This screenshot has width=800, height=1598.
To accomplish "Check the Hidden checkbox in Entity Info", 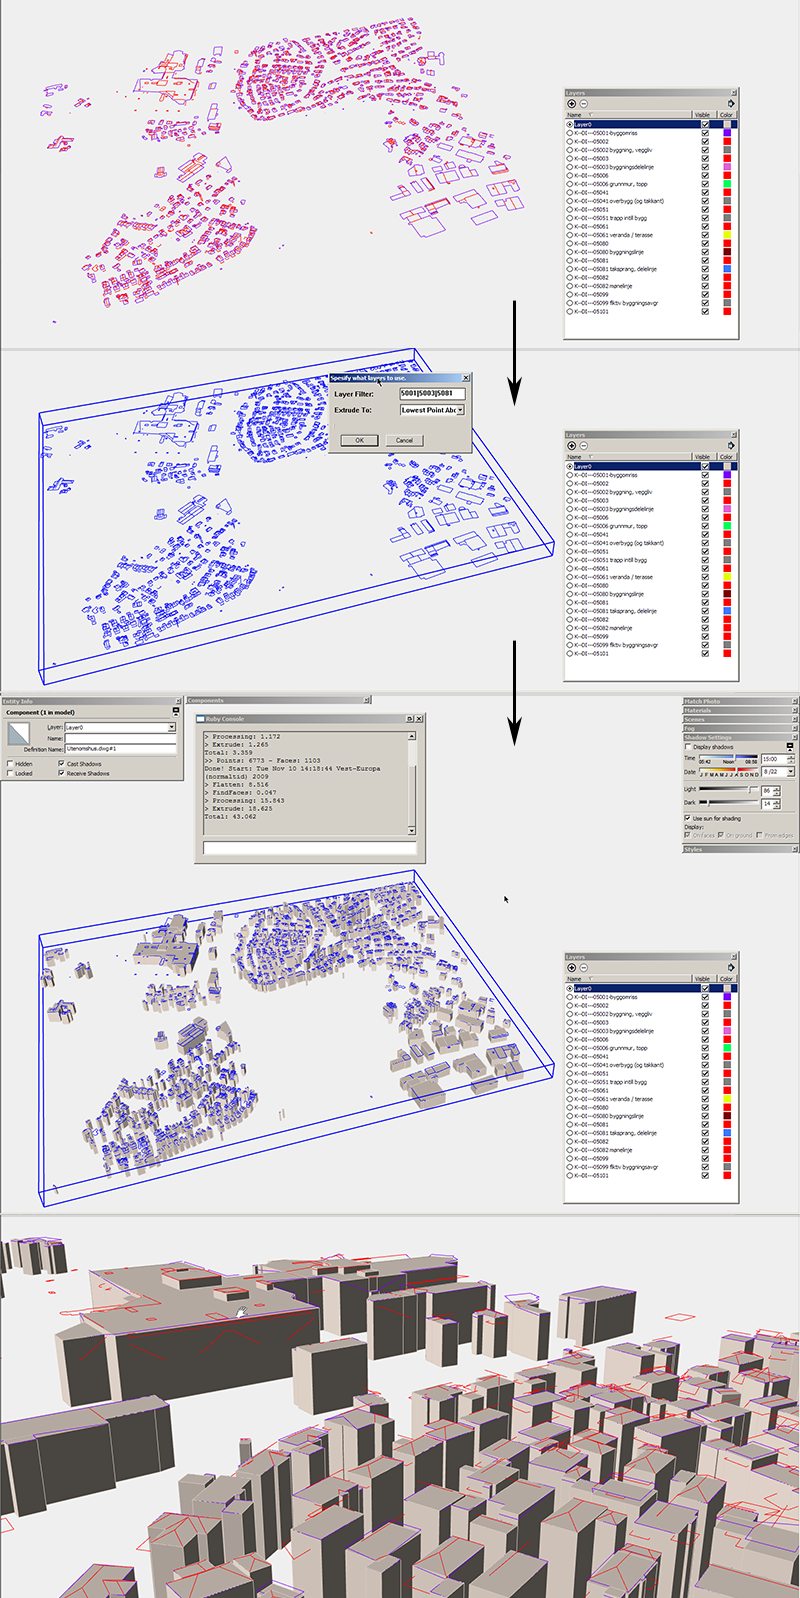I will coord(10,764).
